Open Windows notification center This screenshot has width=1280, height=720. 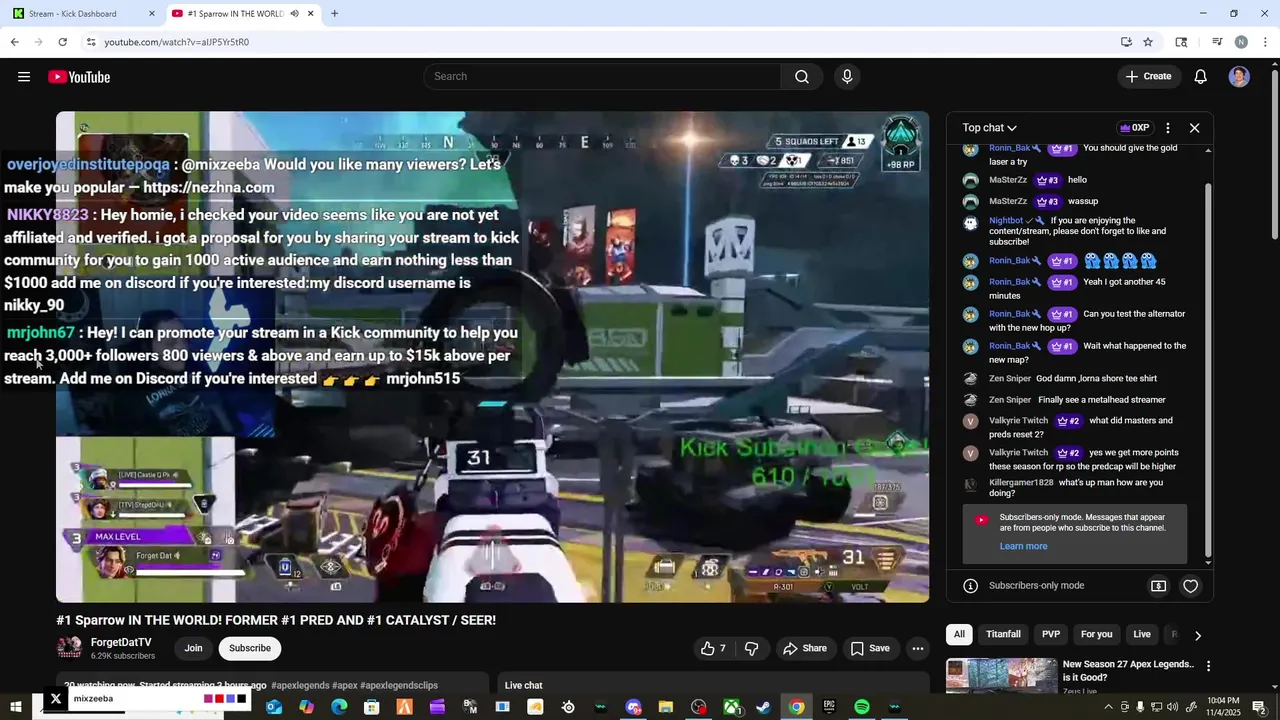tap(1259, 707)
